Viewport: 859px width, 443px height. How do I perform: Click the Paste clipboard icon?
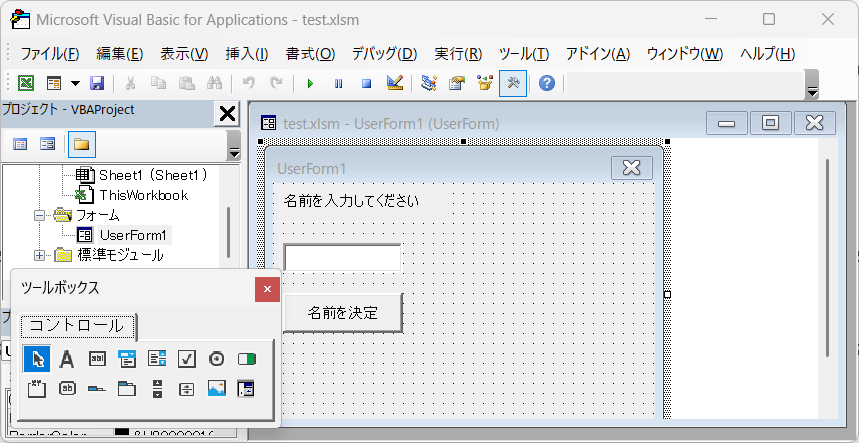click(187, 84)
